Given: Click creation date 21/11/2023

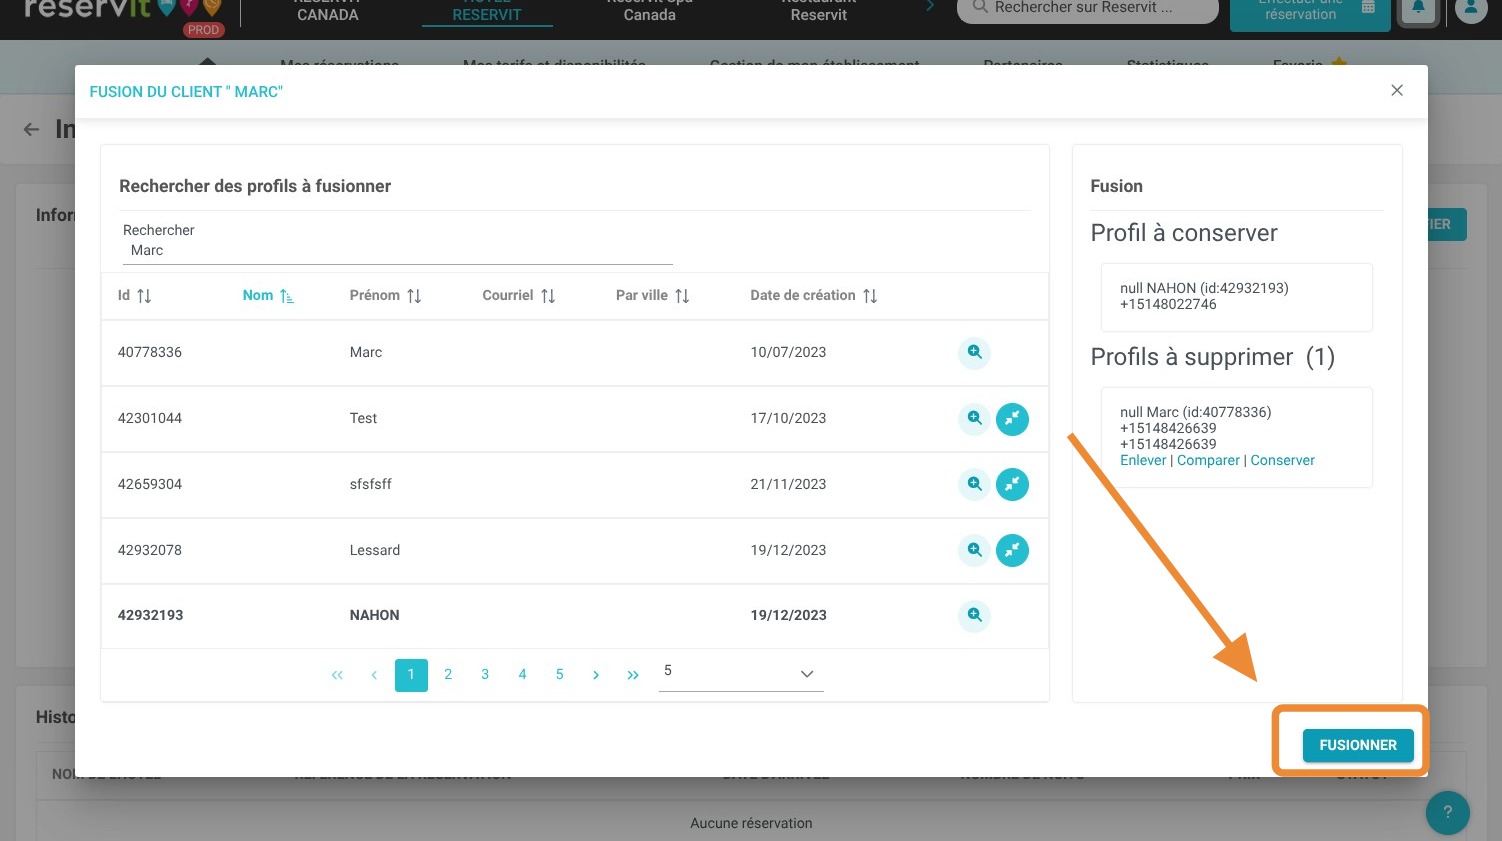Looking at the screenshot, I should (x=788, y=484).
